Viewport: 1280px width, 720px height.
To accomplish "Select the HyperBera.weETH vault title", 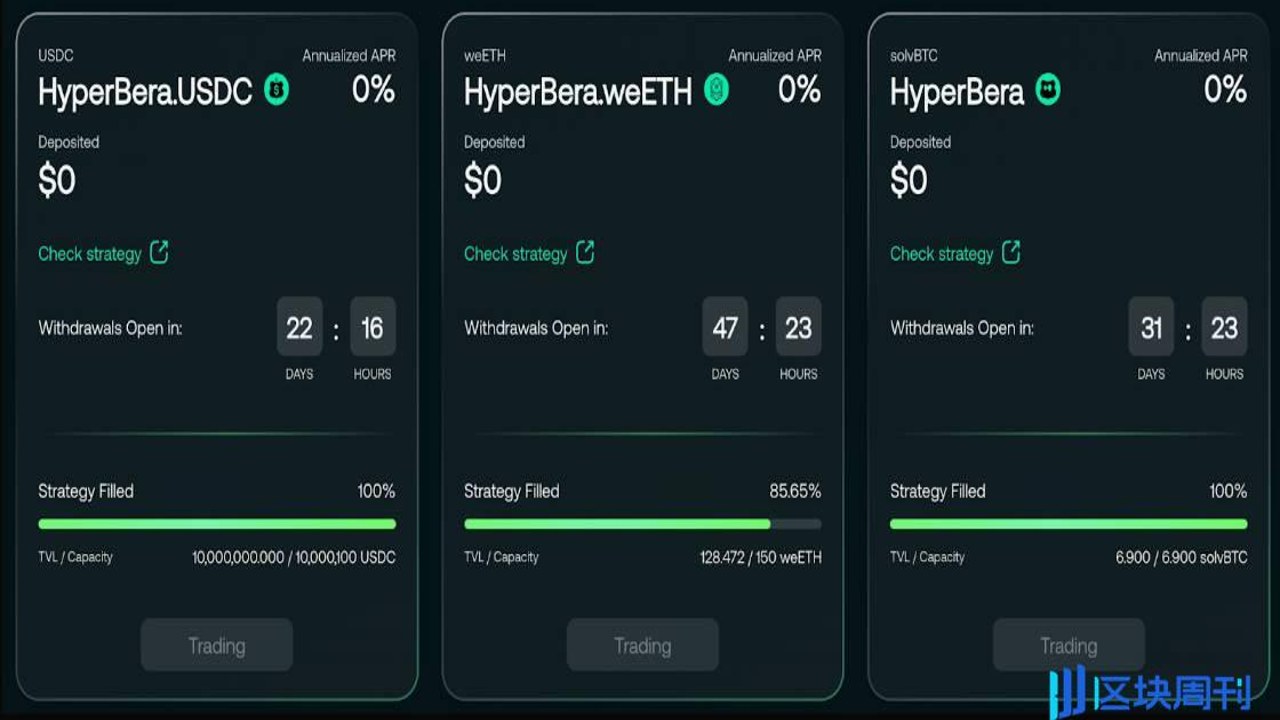I will pos(578,92).
